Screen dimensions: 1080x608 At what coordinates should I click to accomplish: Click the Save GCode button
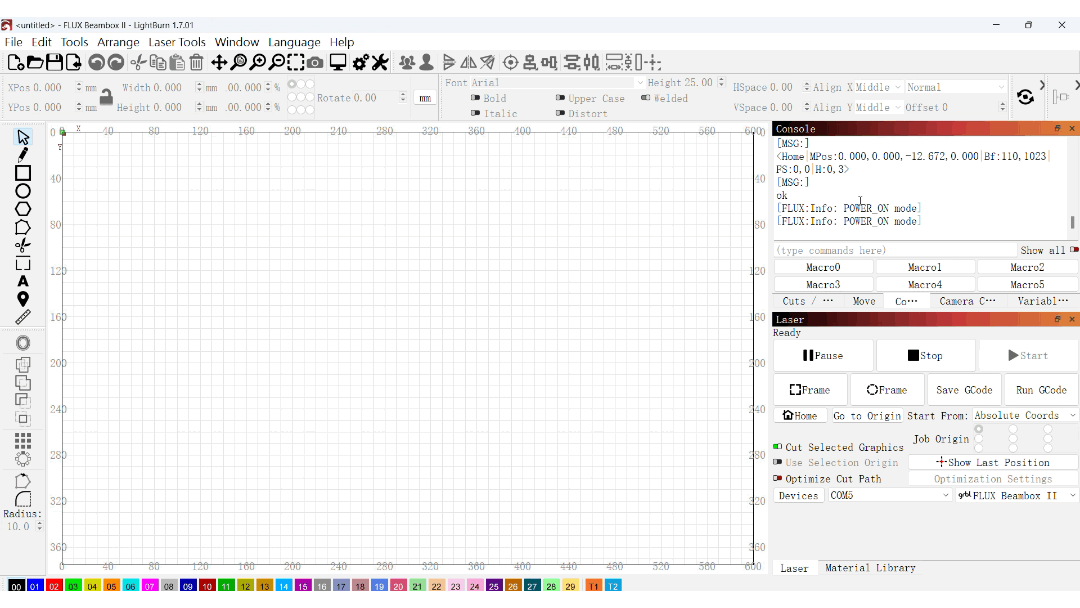click(964, 390)
